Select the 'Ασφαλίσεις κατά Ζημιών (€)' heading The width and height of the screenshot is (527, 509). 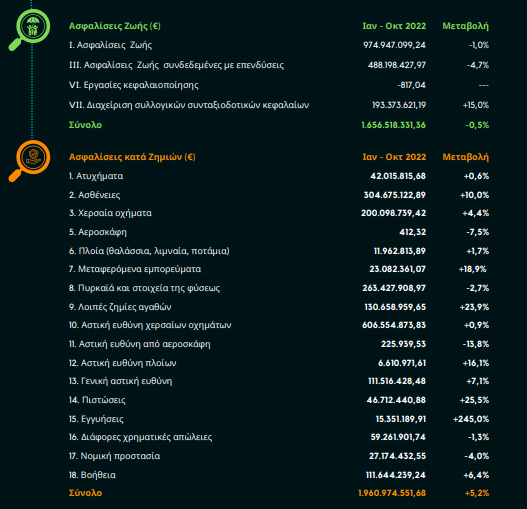point(132,157)
